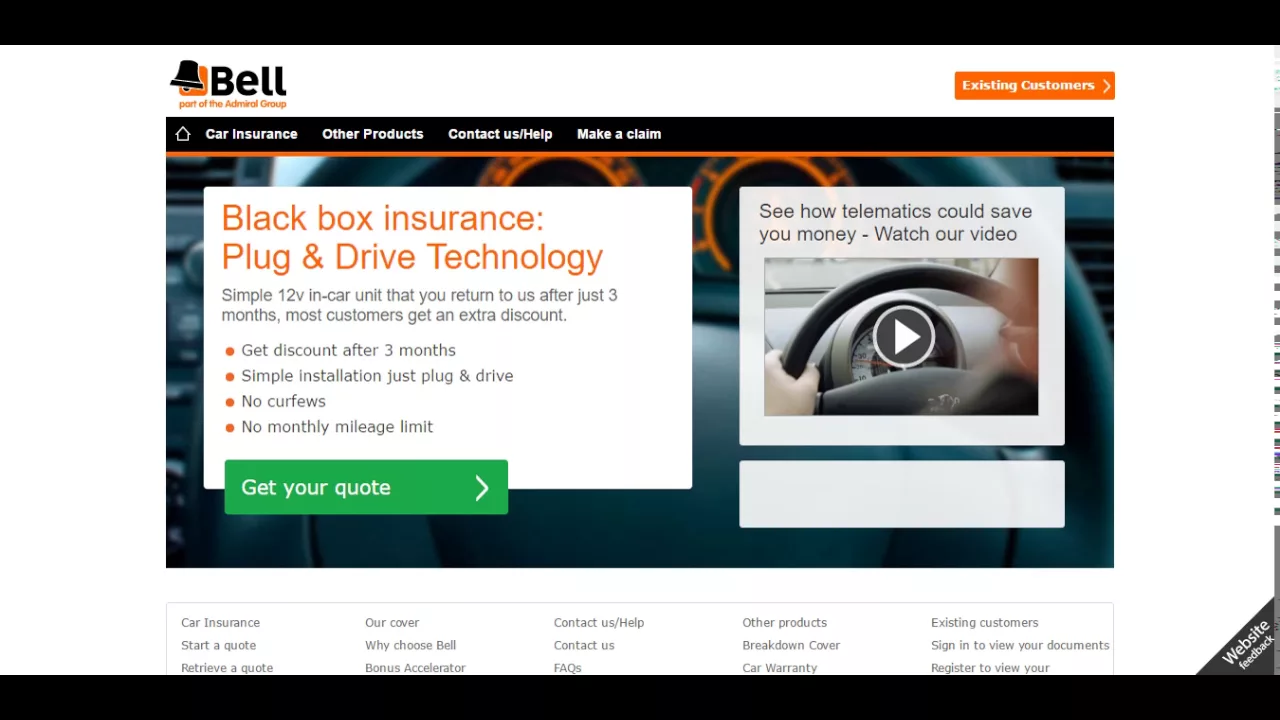Viewport: 1280px width, 720px height.
Task: Open the Contact us/Help footer link
Action: tap(599, 622)
